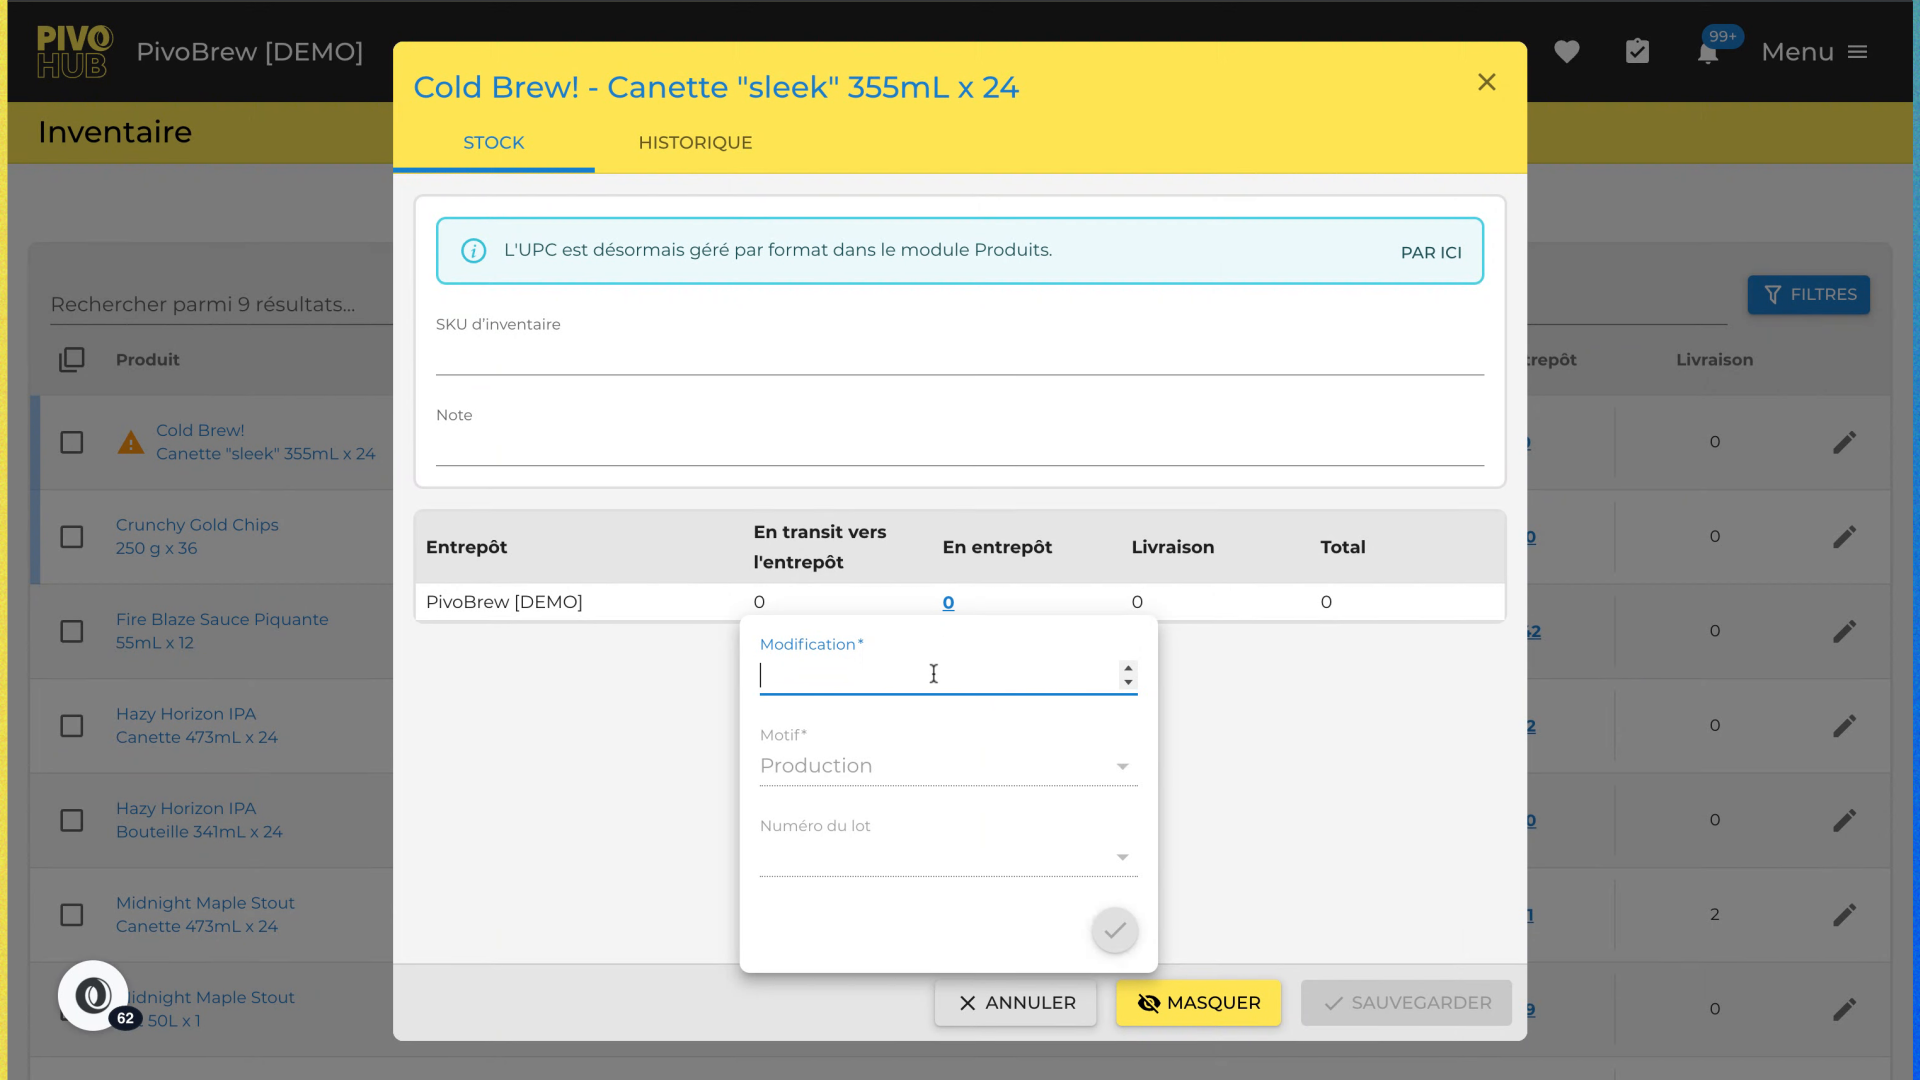This screenshot has height=1080, width=1920.
Task: Open the Motif Production dropdown
Action: 947,766
